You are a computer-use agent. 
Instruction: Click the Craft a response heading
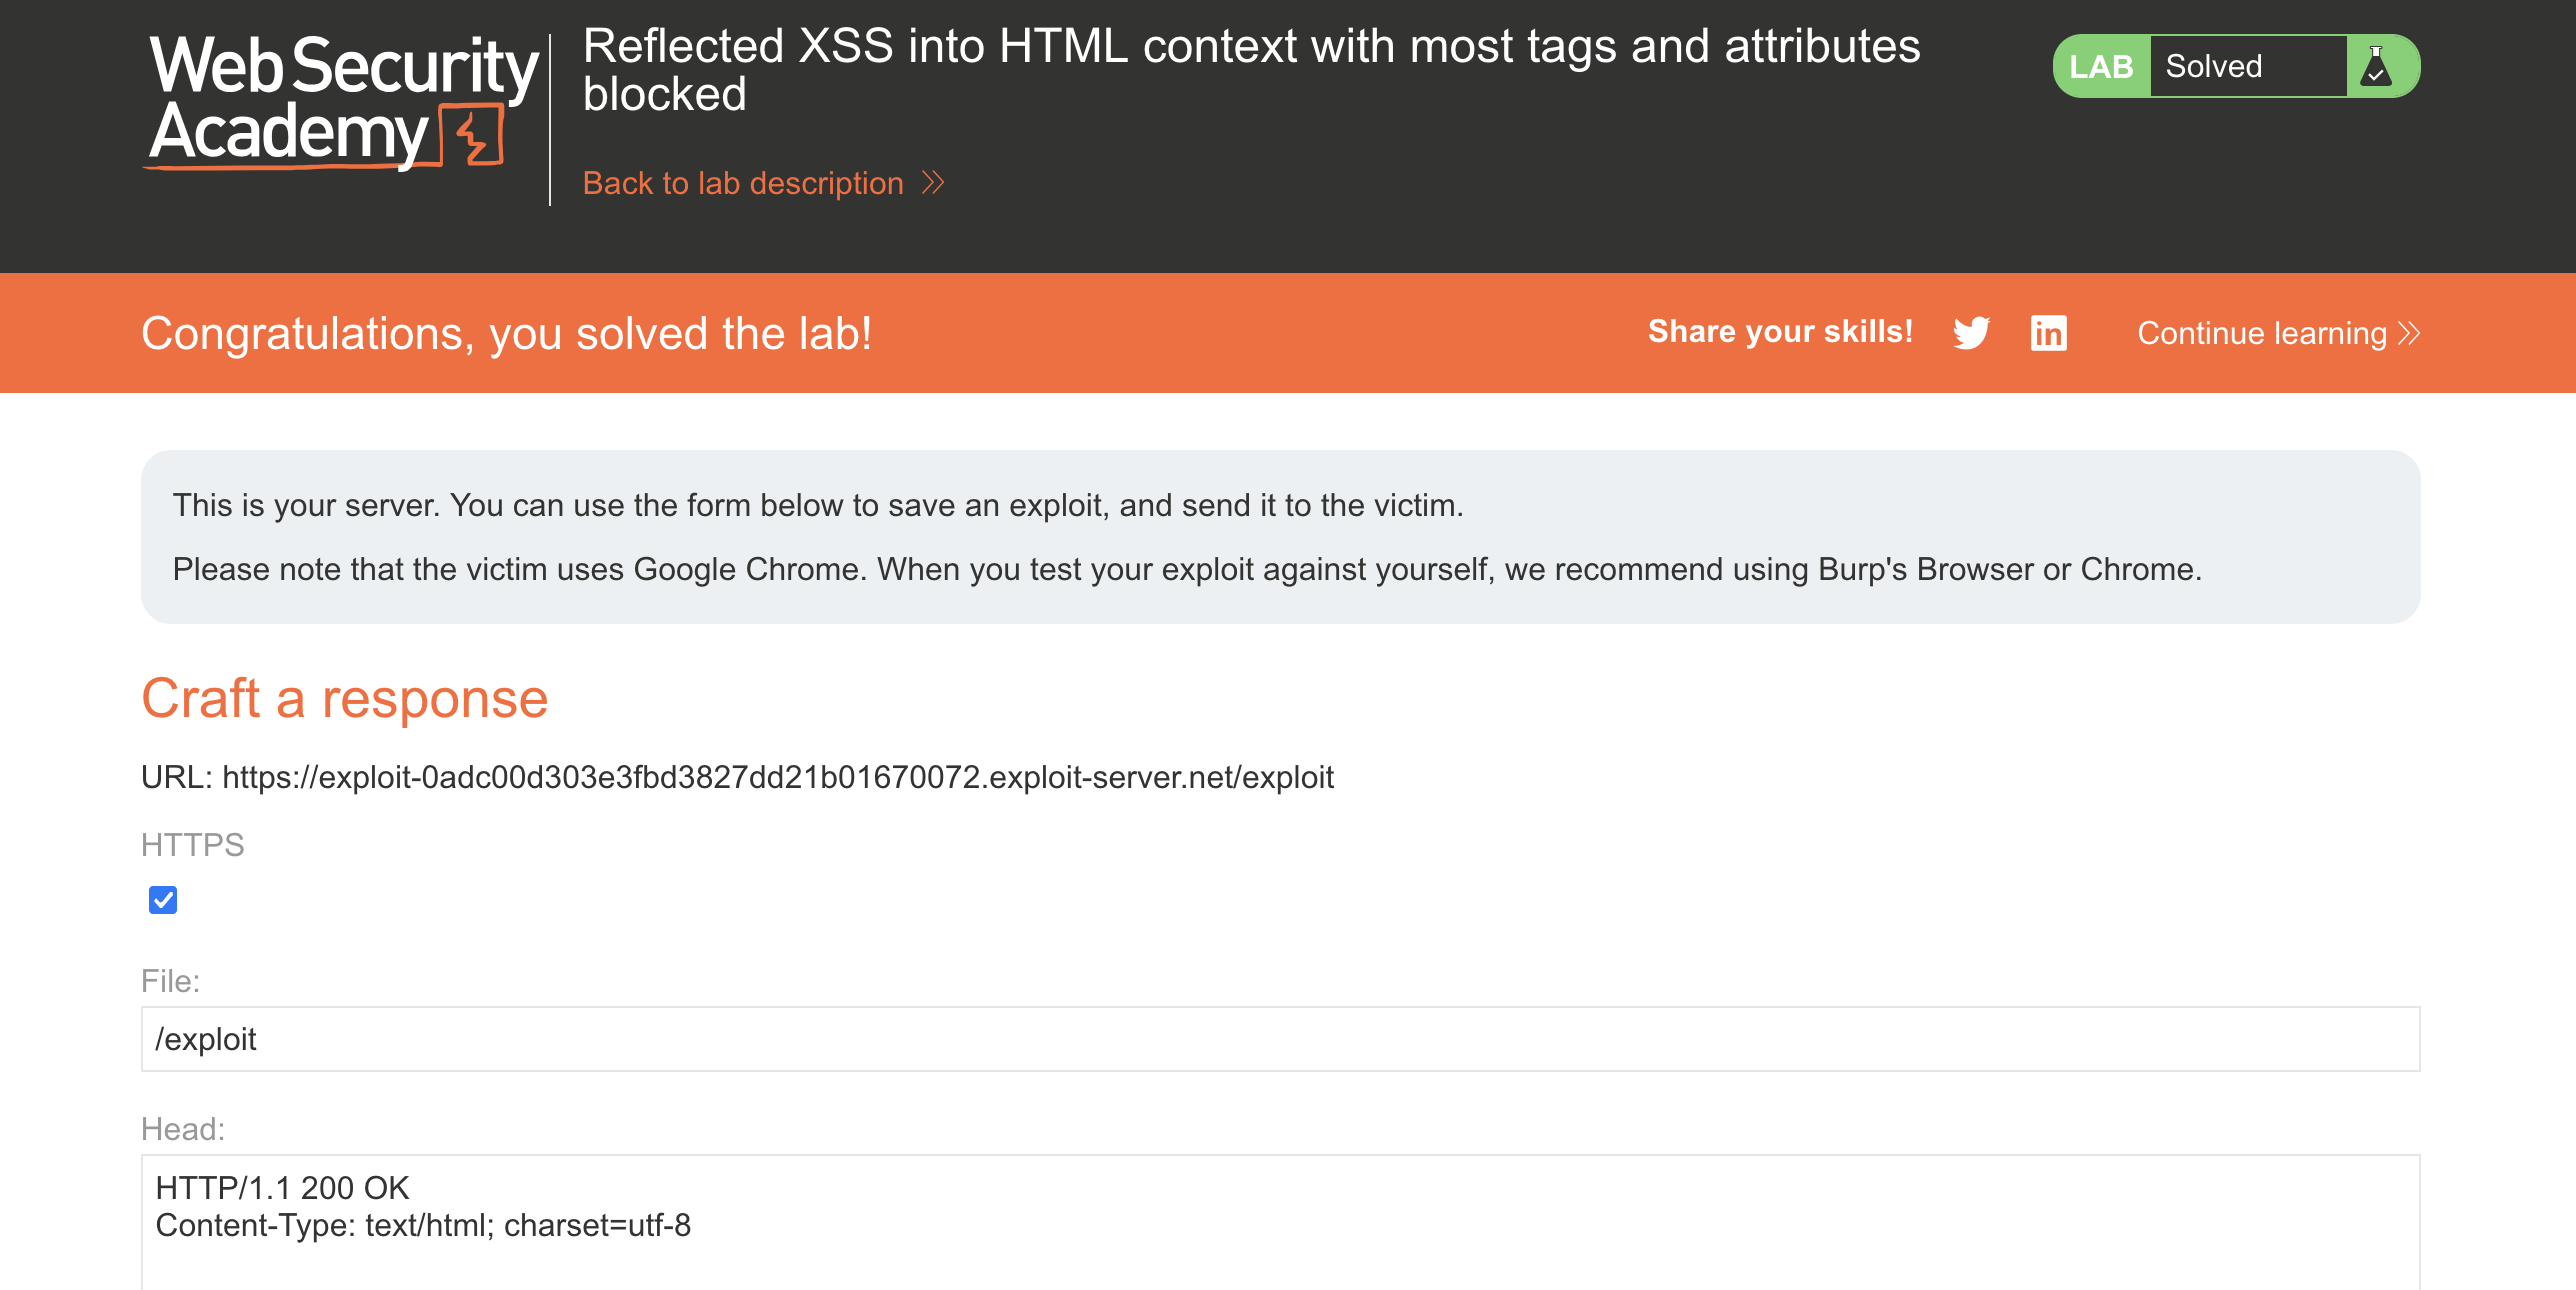pos(344,698)
